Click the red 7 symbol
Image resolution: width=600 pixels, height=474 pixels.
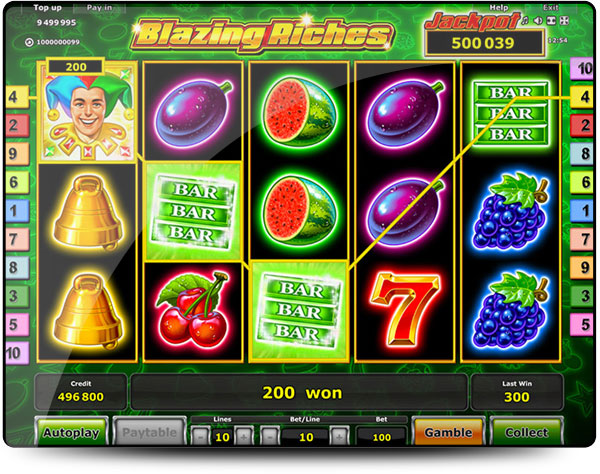click(x=405, y=309)
